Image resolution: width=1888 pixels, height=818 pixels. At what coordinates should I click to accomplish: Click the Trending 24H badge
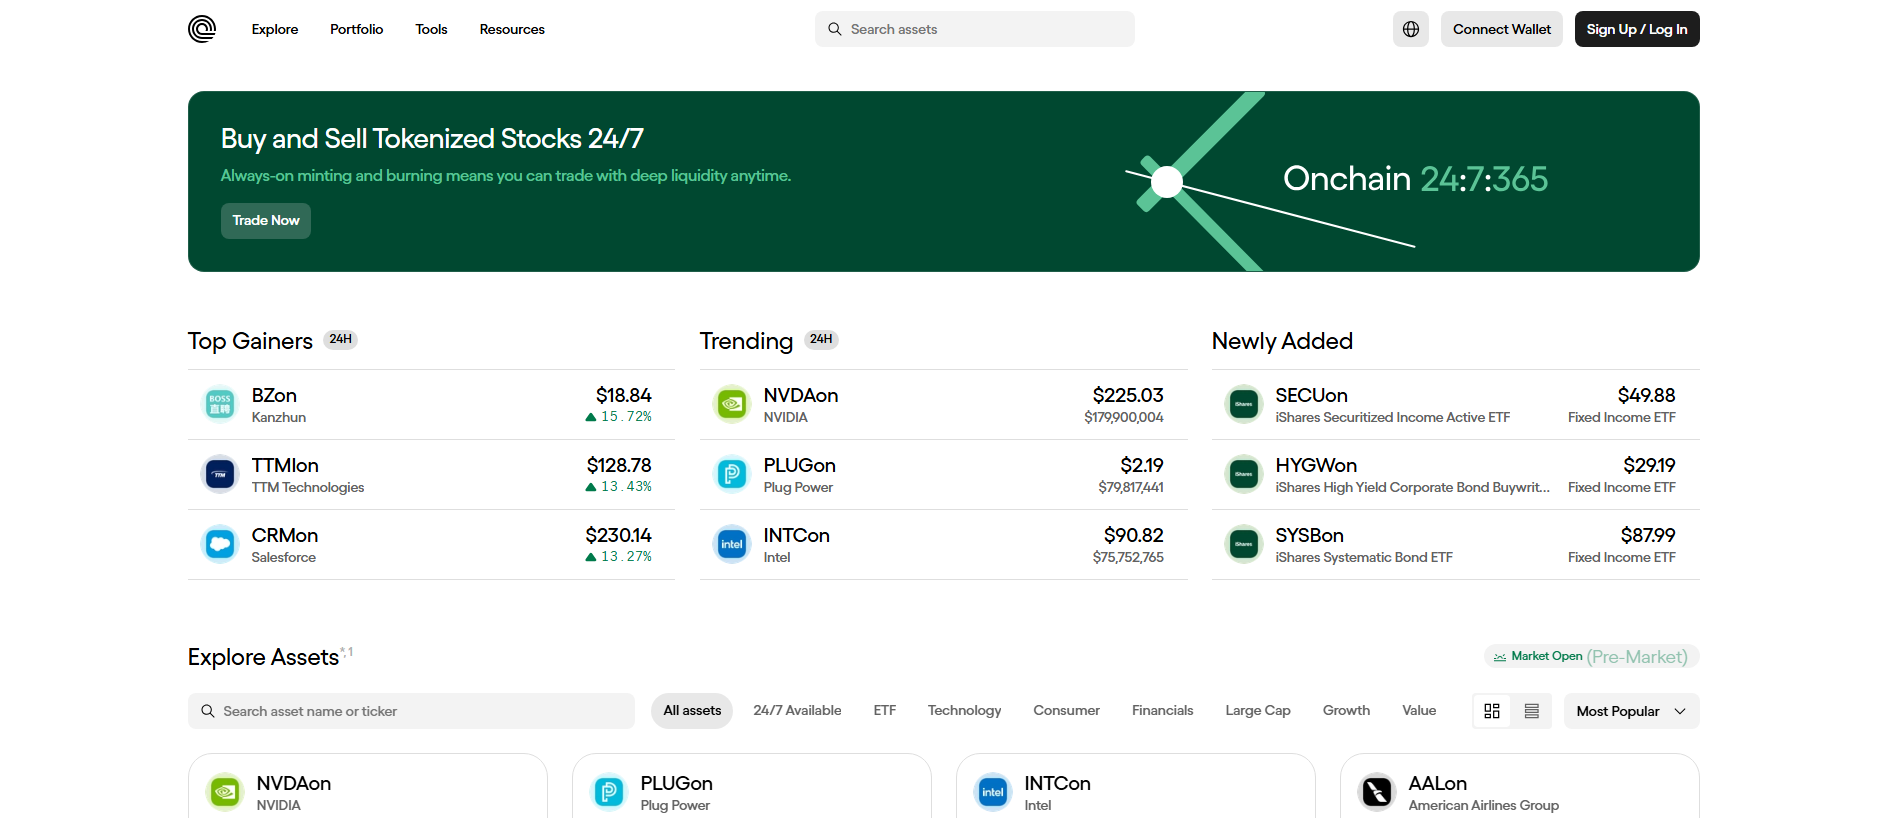[x=821, y=340]
